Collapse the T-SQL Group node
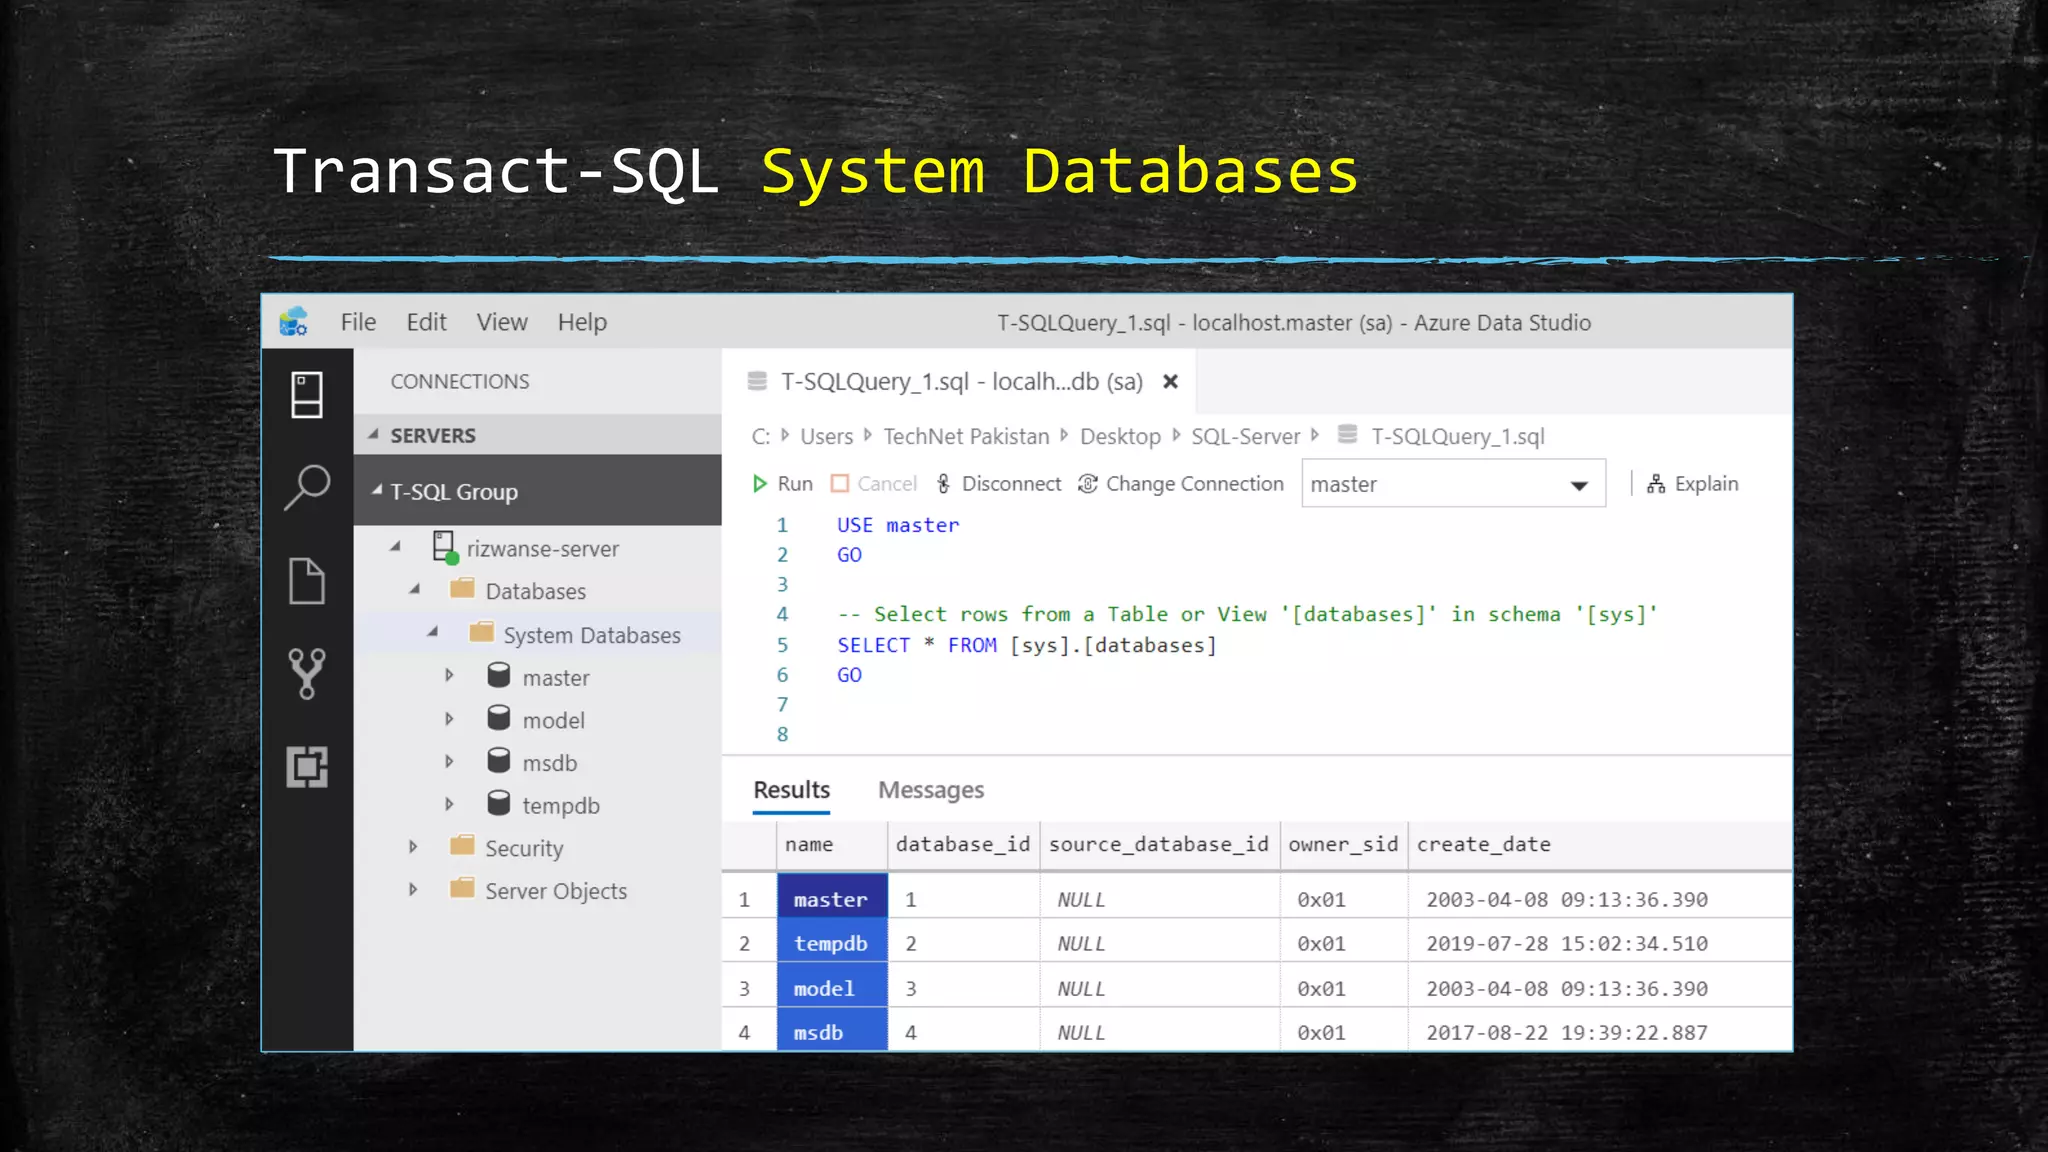 click(377, 491)
